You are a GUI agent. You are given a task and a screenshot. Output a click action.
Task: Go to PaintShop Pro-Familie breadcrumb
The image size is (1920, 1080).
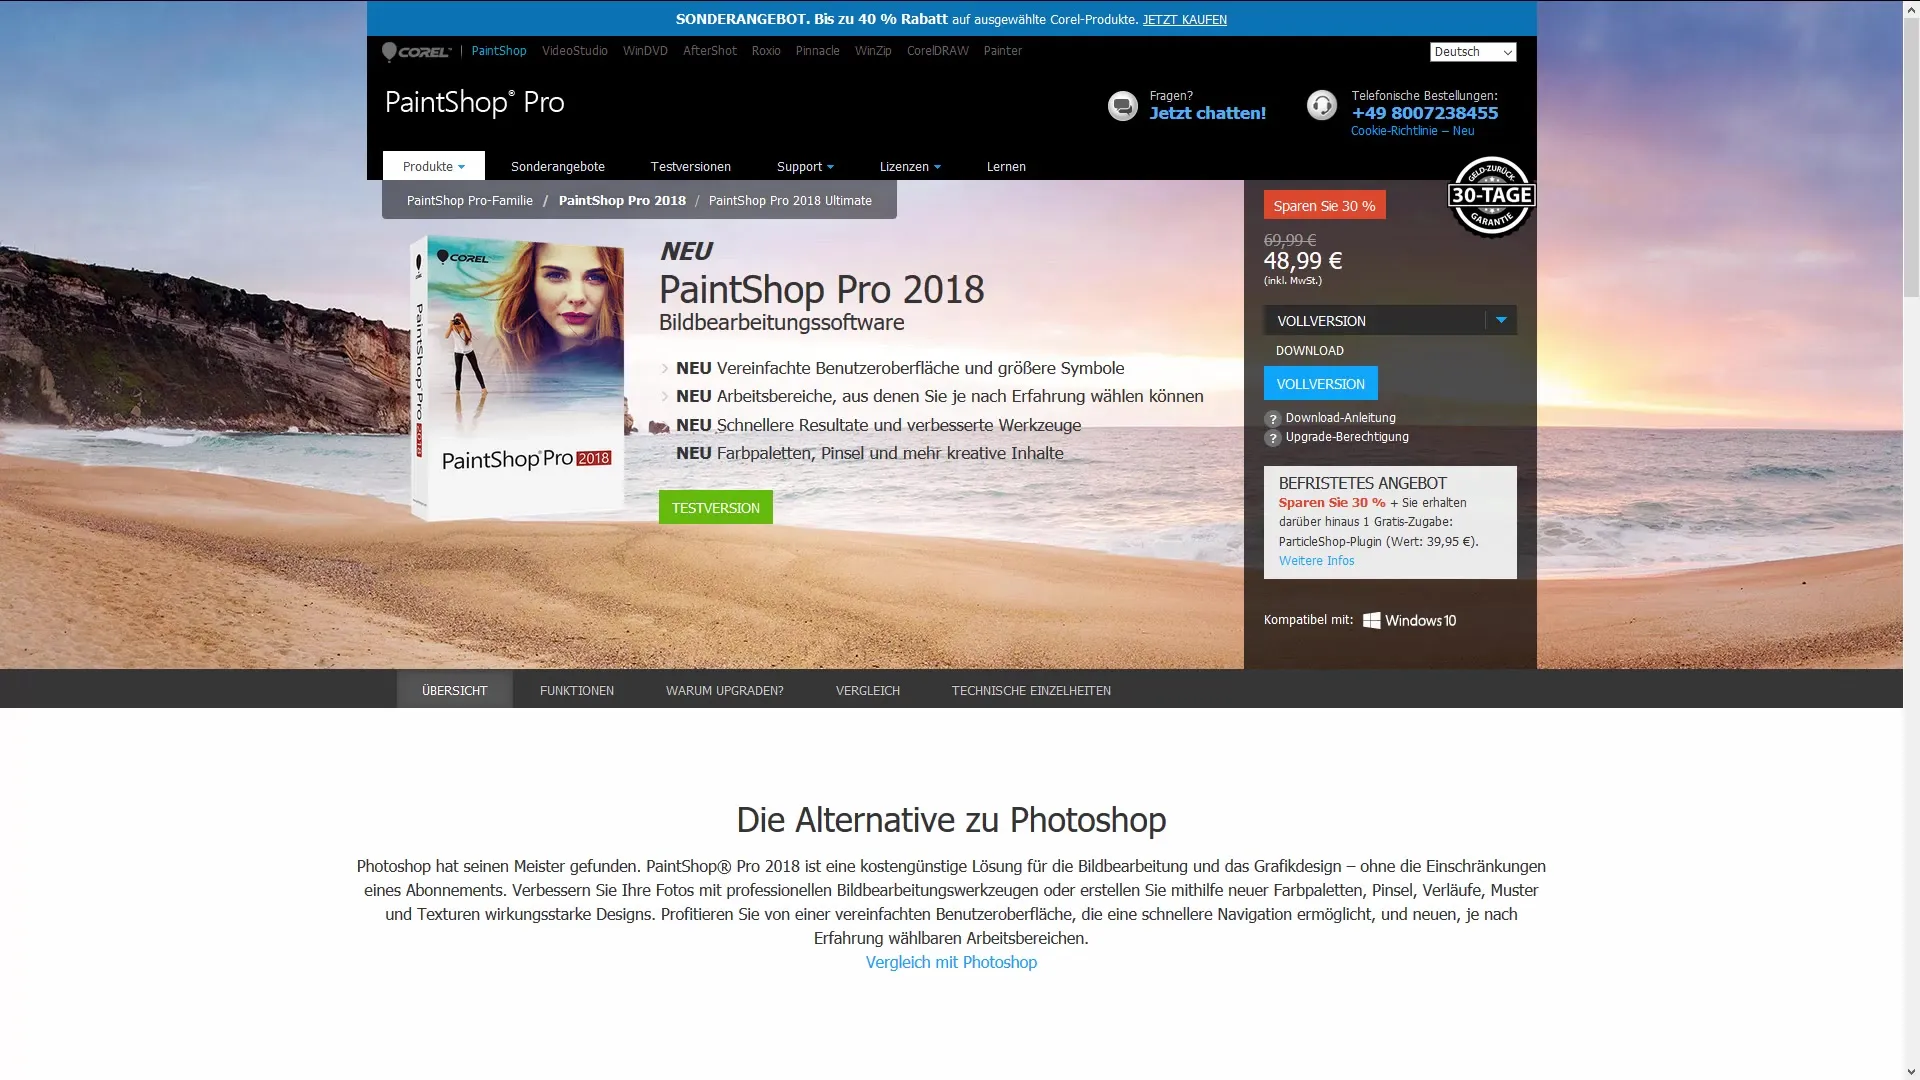click(469, 201)
